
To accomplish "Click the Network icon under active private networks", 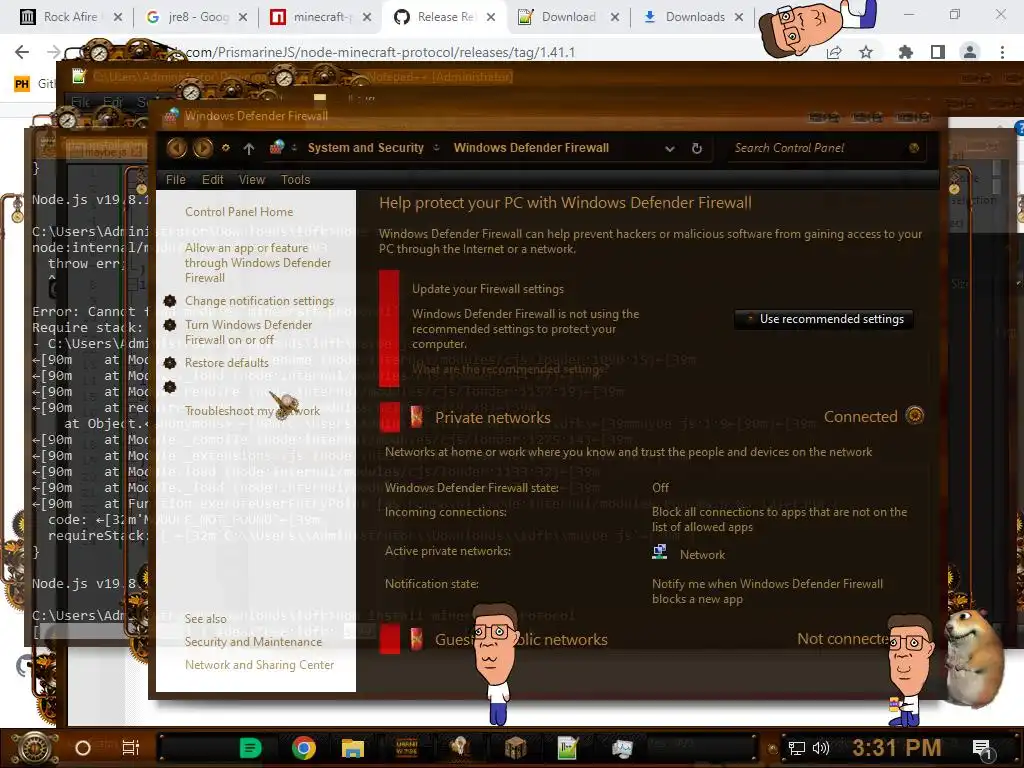I will tap(660, 552).
